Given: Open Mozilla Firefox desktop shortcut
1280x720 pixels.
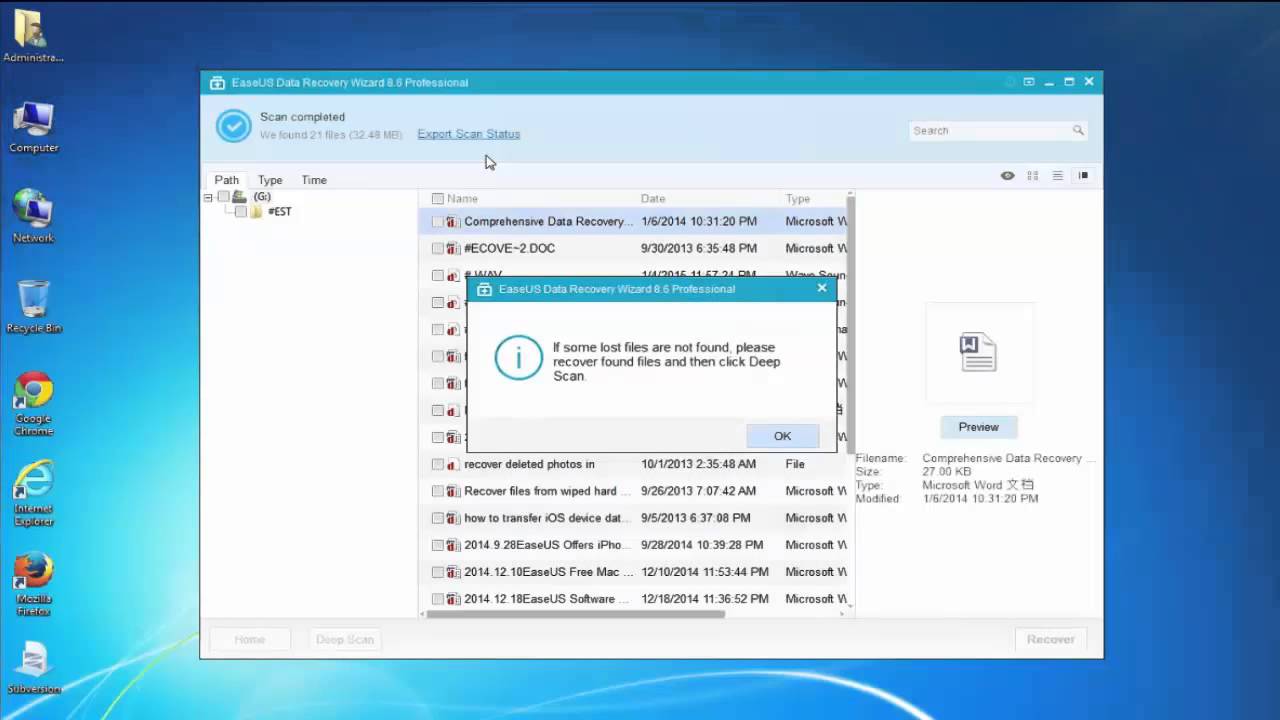Looking at the screenshot, I should [x=34, y=584].
